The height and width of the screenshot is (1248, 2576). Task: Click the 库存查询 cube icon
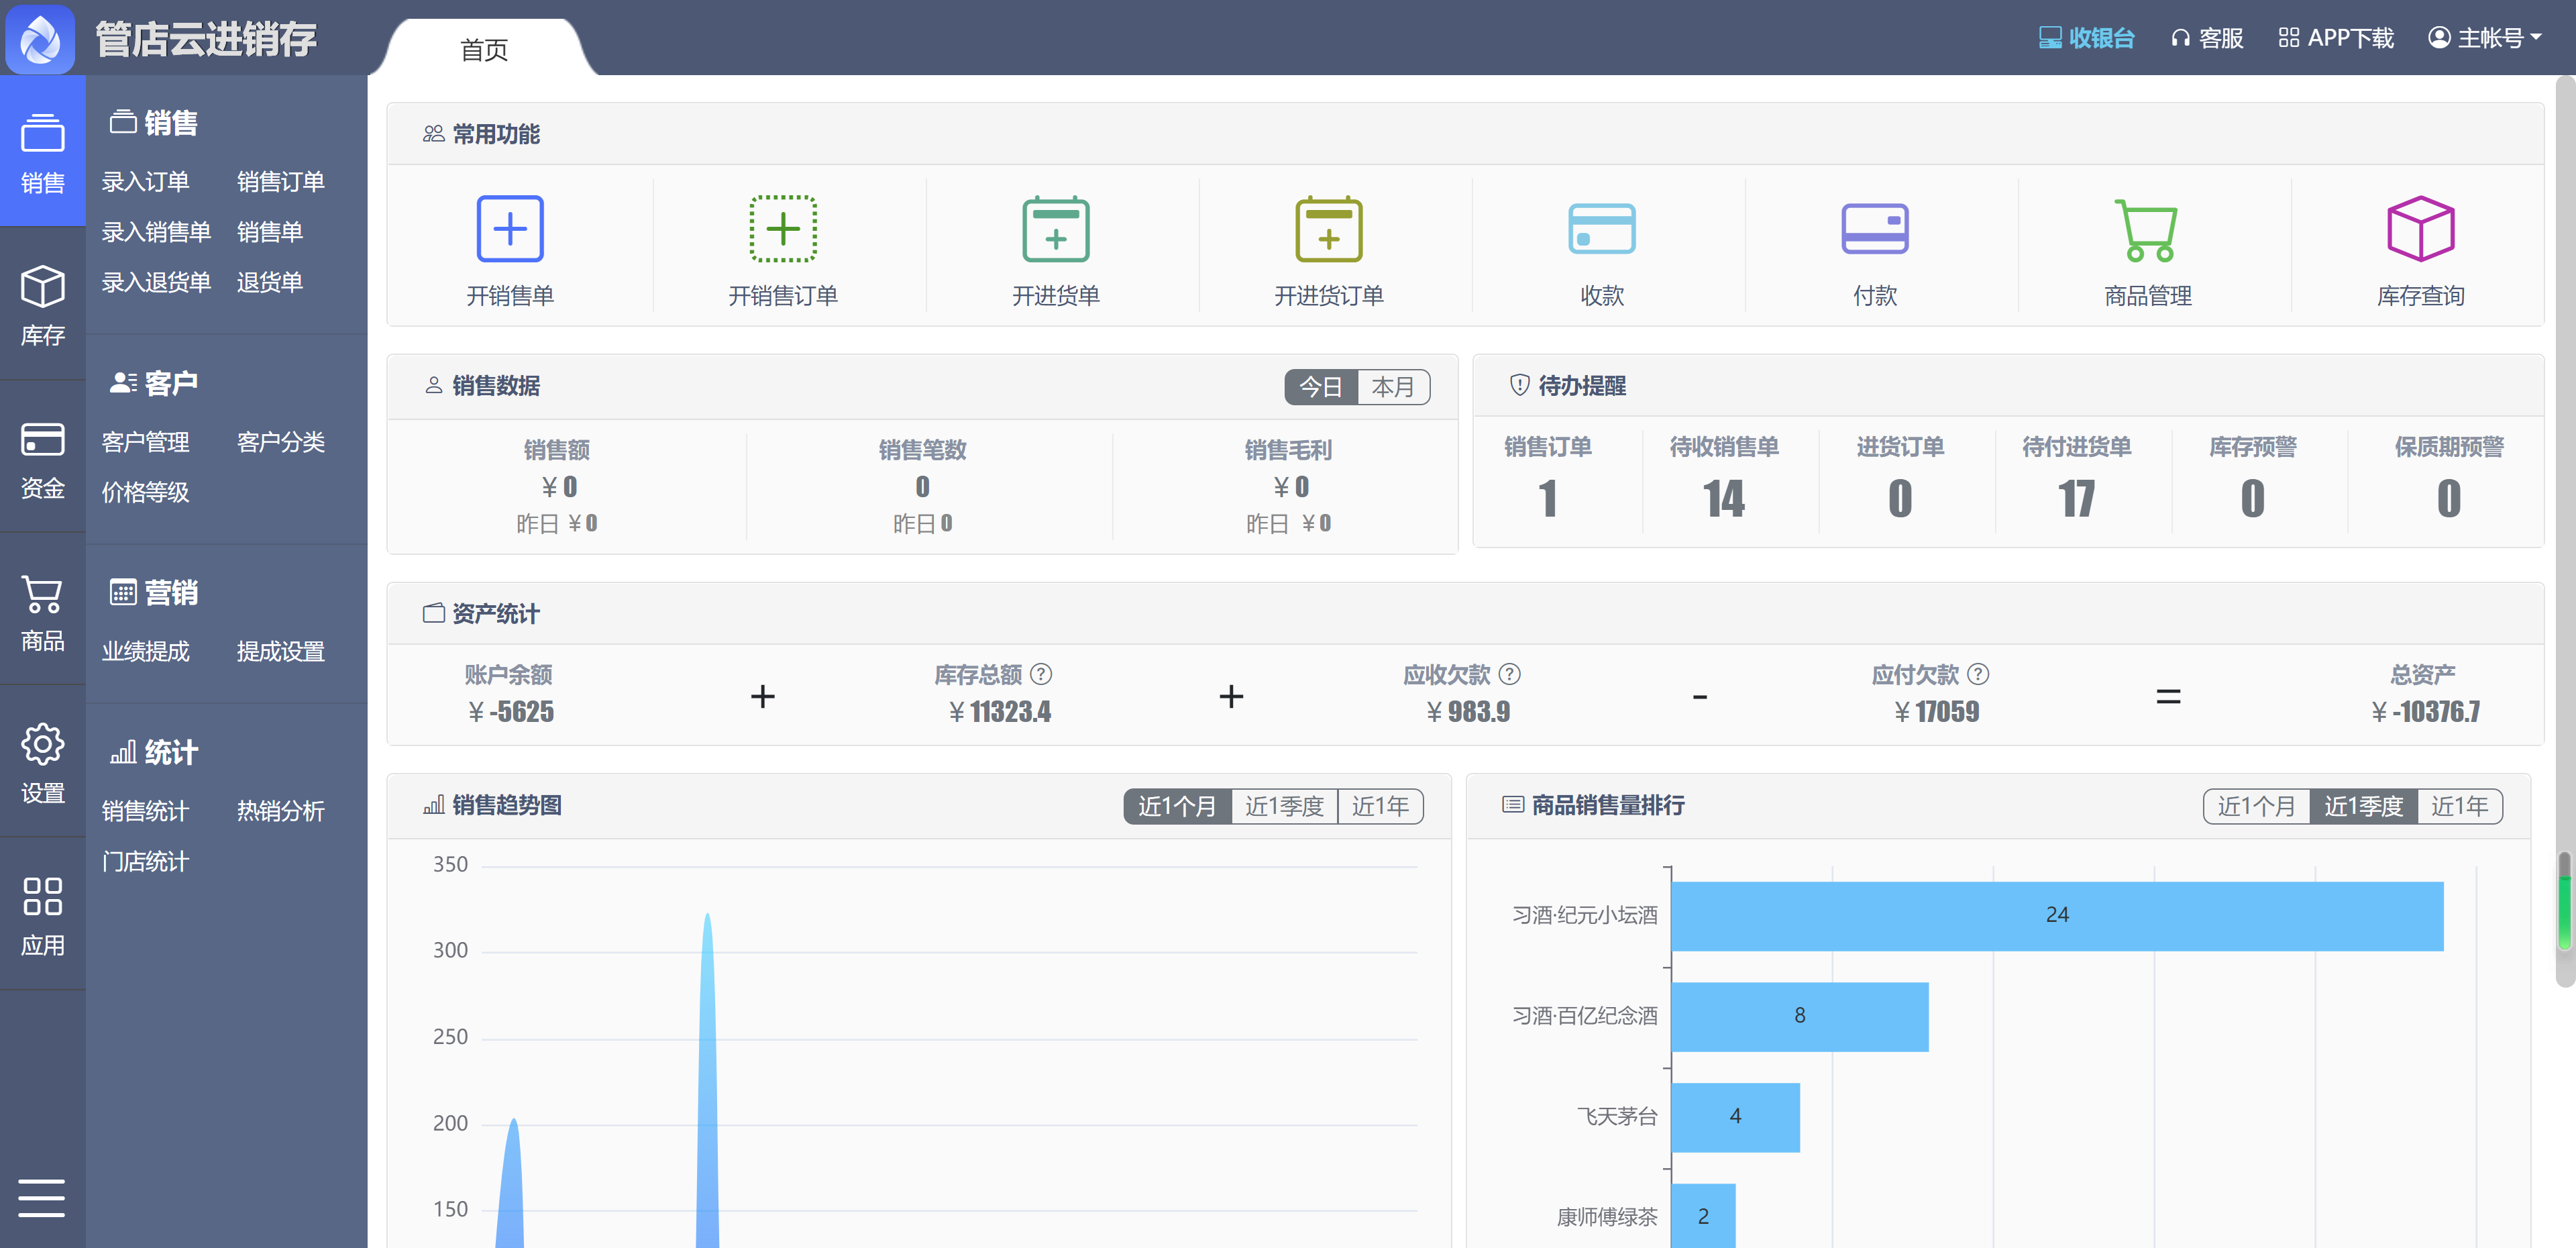(x=2420, y=229)
